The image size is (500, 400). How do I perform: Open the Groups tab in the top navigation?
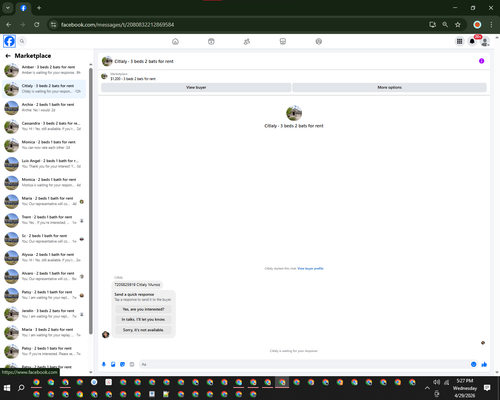(x=319, y=41)
